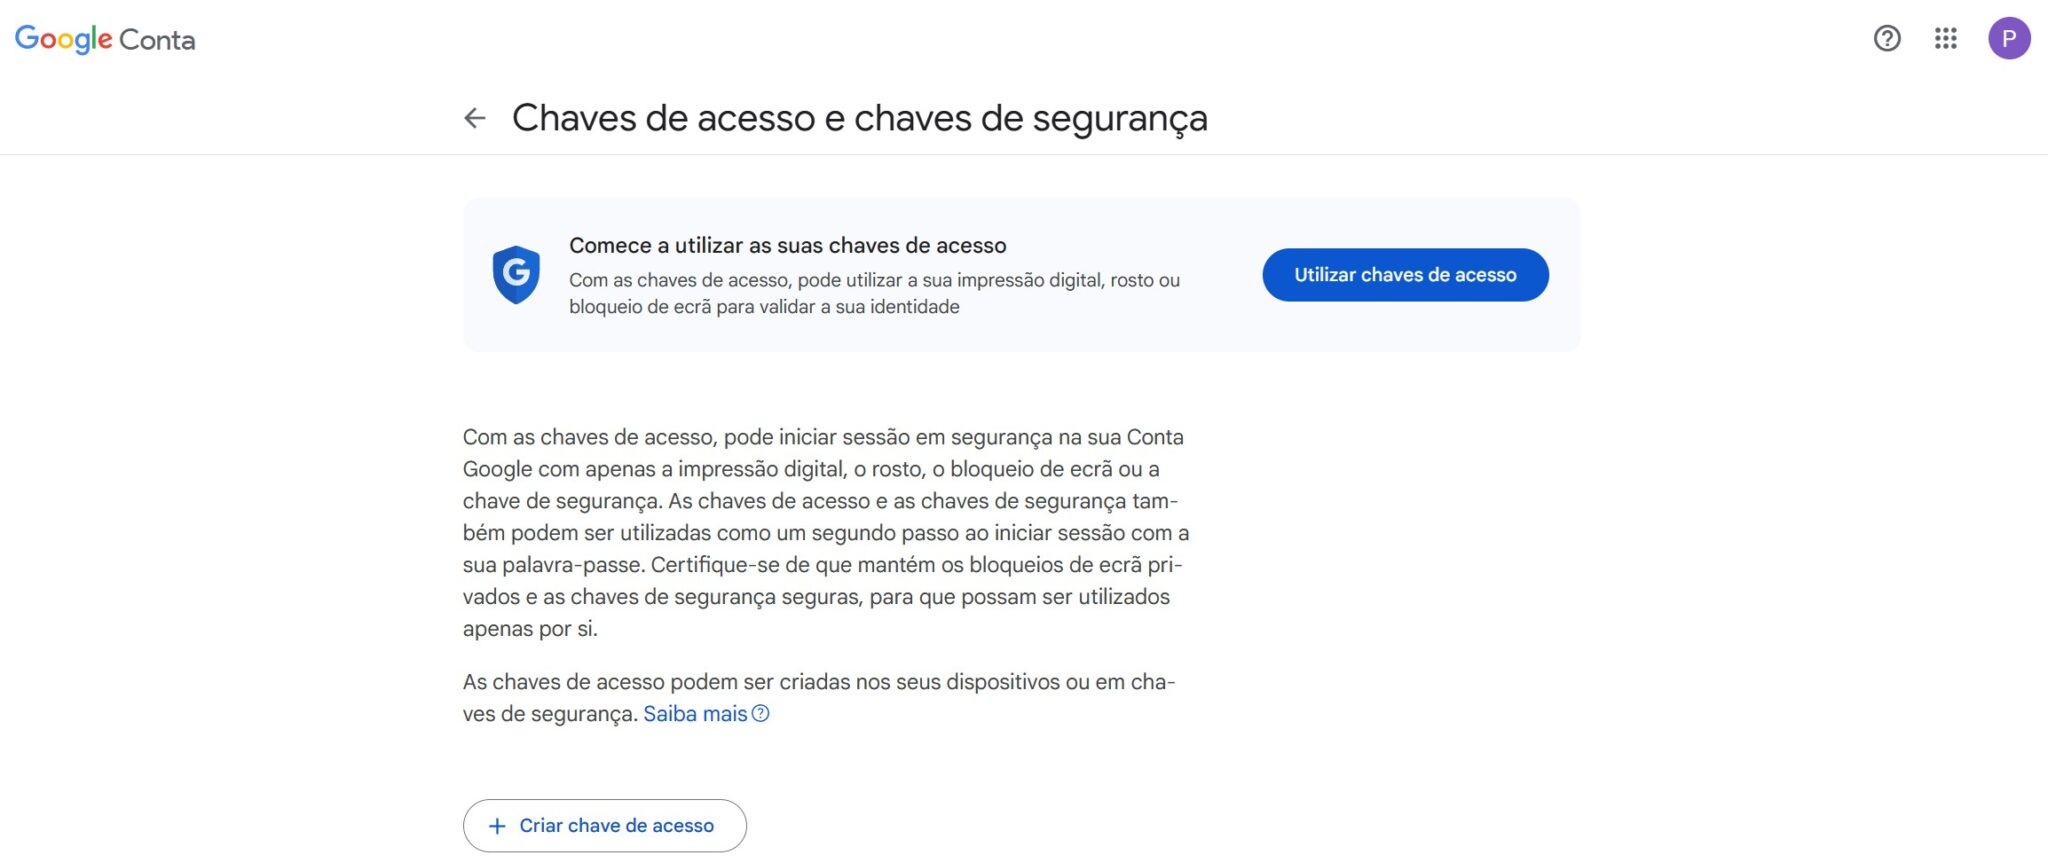Go back using the left arrow
This screenshot has width=2048, height=863.
coord(475,118)
